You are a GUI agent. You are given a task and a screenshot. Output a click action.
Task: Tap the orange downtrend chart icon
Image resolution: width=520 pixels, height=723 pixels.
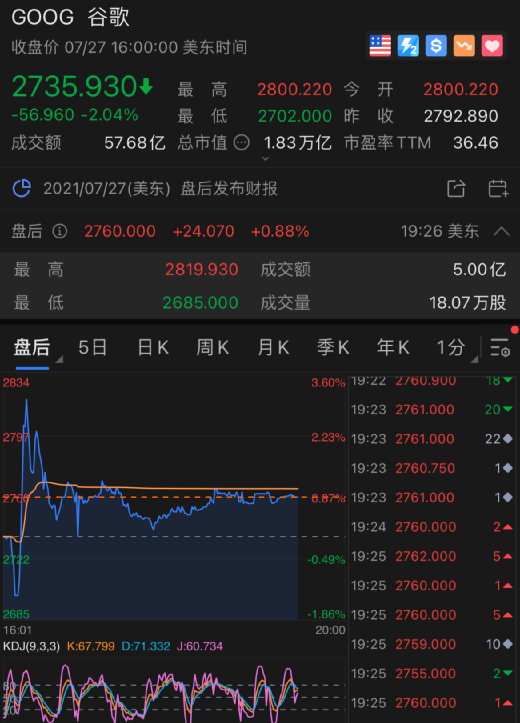coord(464,46)
